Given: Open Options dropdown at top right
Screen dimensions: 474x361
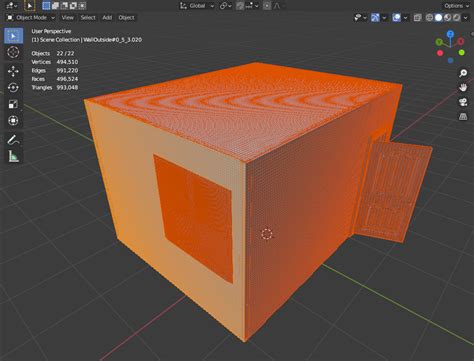Looking at the screenshot, I should click(456, 6).
